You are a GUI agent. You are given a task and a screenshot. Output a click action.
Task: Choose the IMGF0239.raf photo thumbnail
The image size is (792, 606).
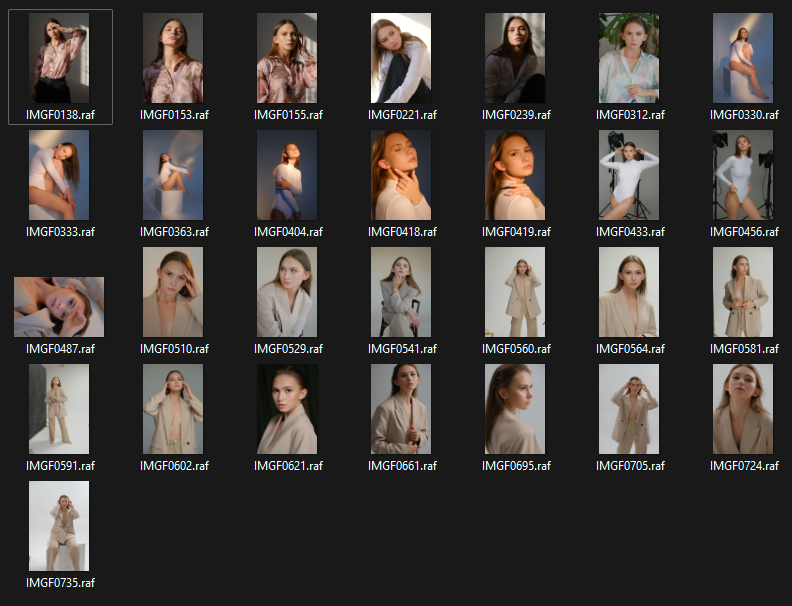[515, 58]
